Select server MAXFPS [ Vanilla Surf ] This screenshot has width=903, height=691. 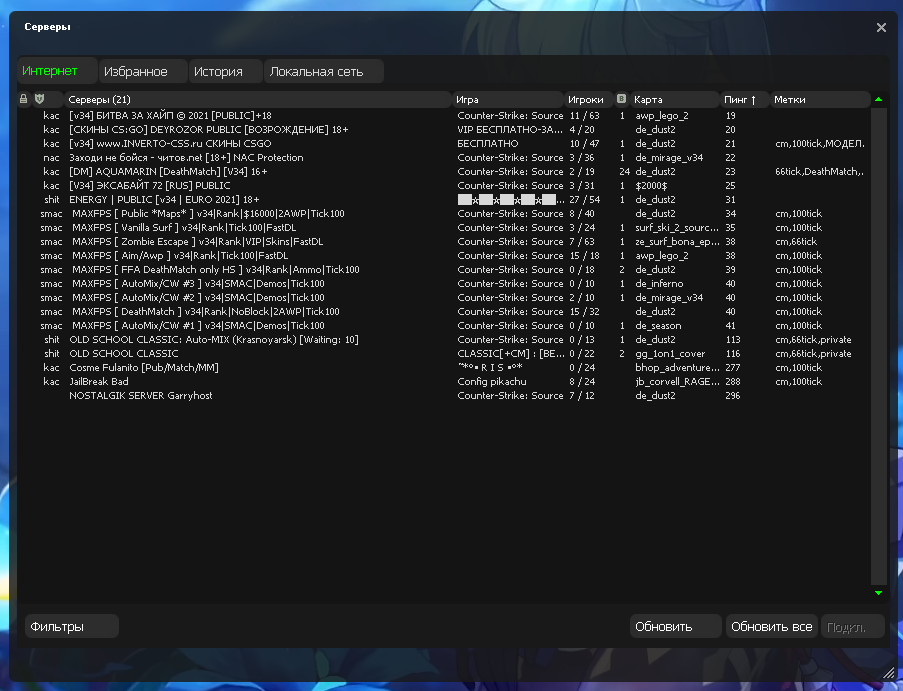(x=443, y=227)
